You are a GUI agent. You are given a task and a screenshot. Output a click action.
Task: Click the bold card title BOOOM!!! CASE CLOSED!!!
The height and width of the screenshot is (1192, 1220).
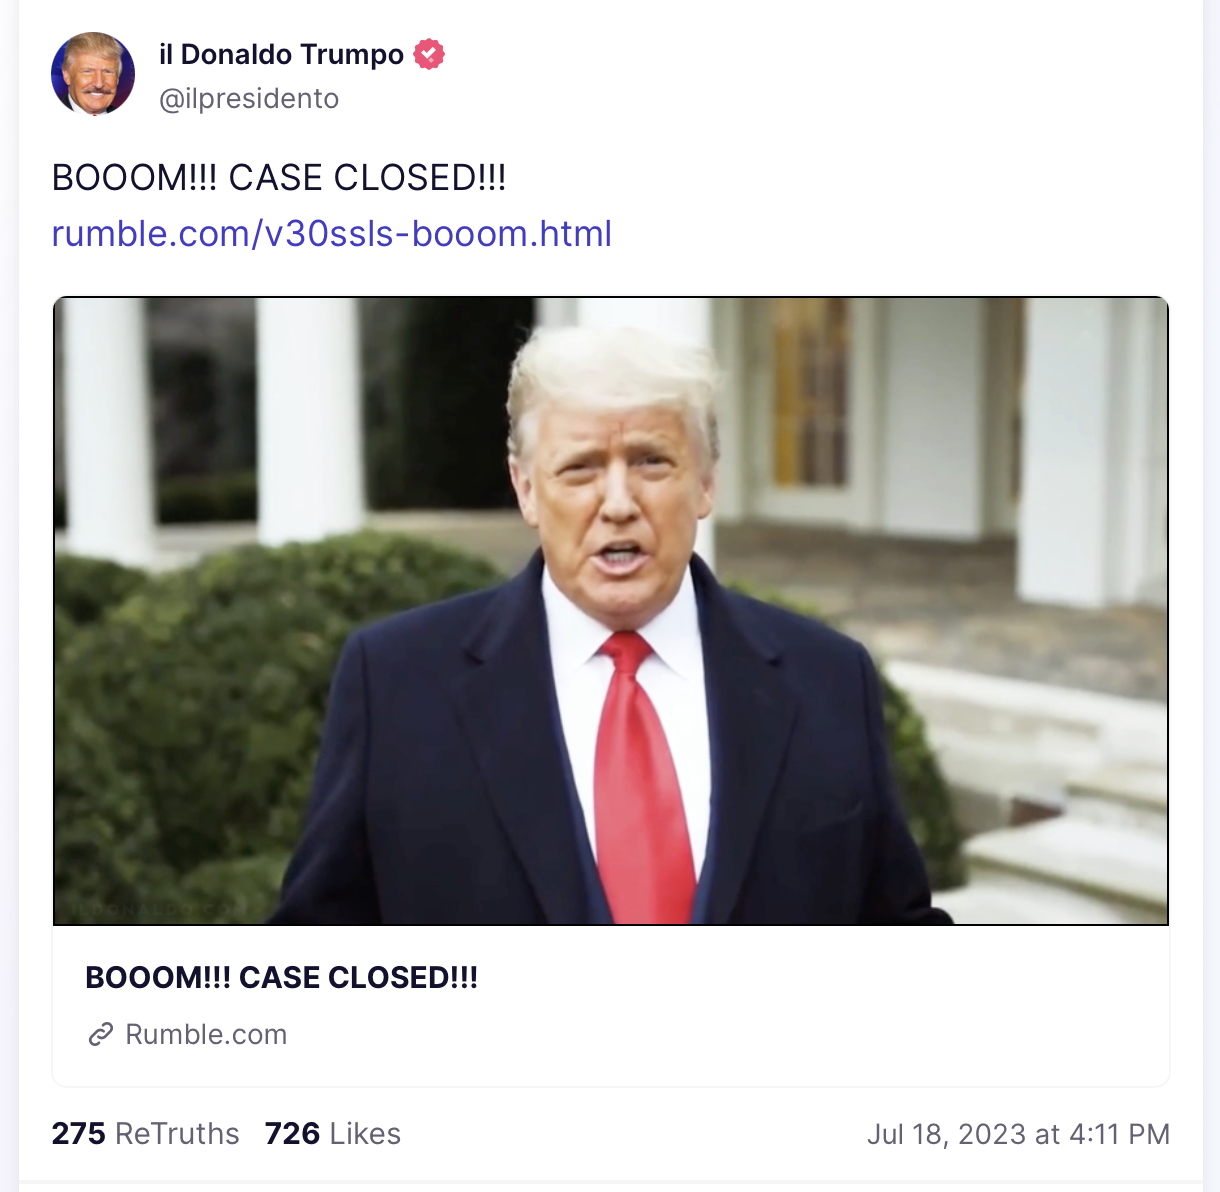click(x=282, y=977)
